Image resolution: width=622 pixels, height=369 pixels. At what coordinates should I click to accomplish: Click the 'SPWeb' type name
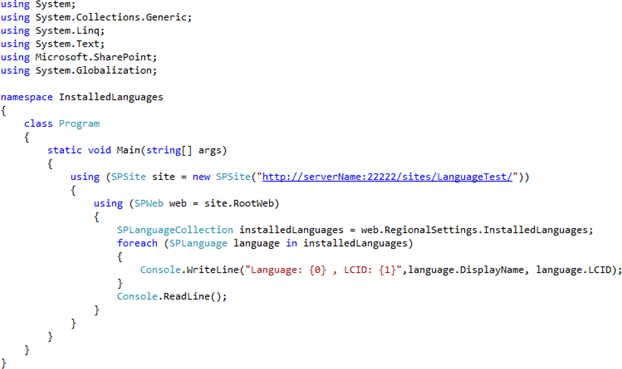point(149,204)
